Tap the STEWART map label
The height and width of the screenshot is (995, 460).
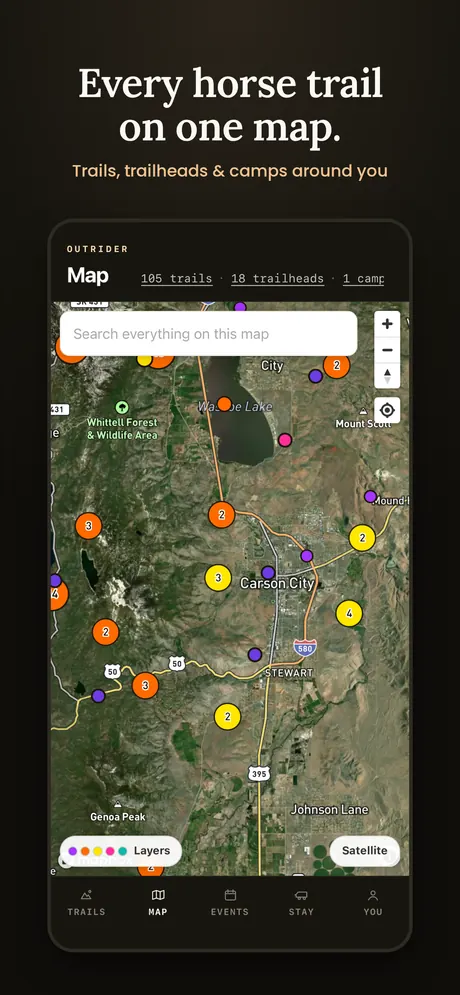[x=289, y=672]
